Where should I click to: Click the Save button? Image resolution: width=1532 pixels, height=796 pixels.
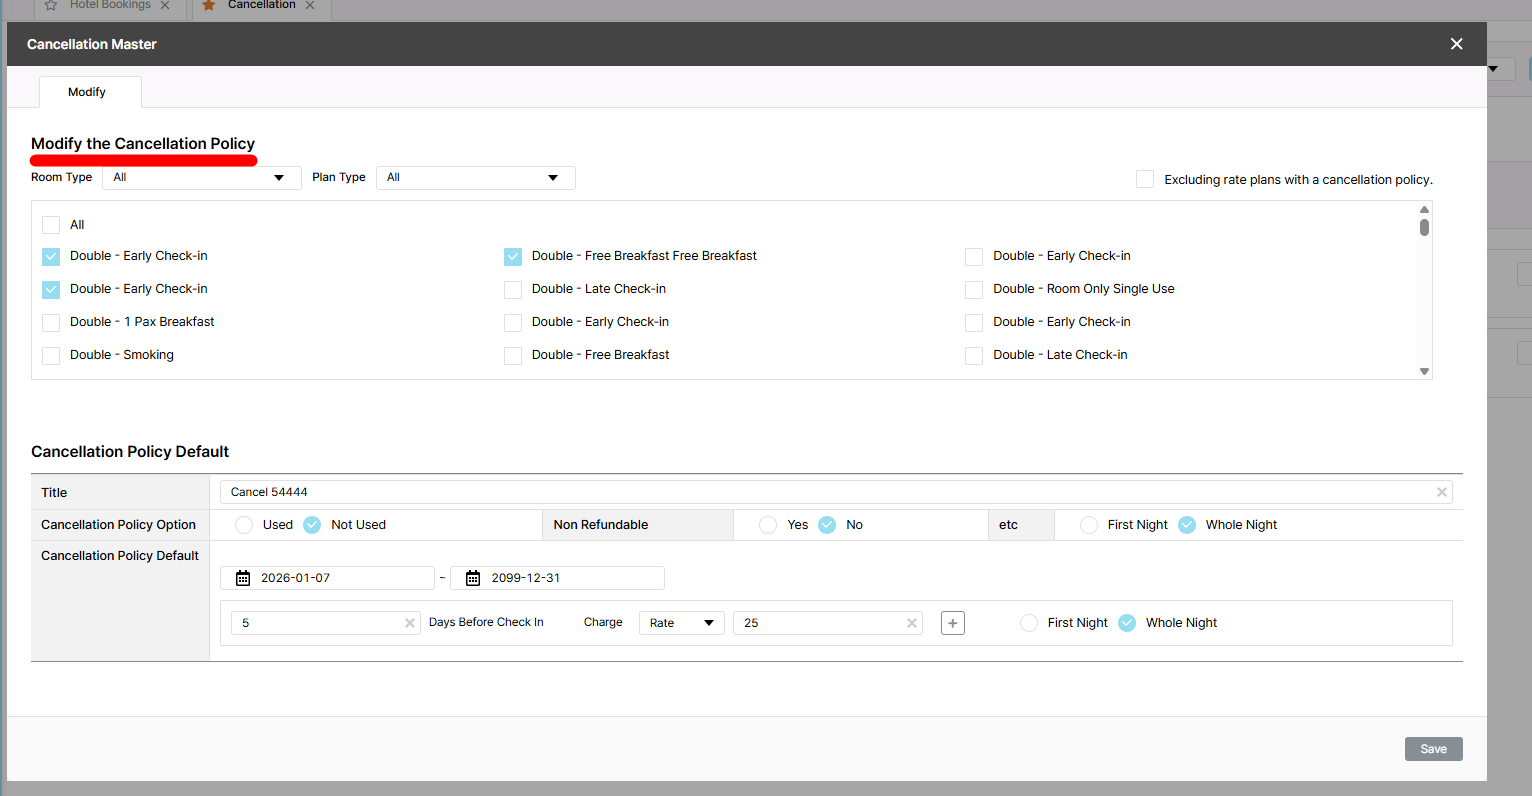point(1433,749)
